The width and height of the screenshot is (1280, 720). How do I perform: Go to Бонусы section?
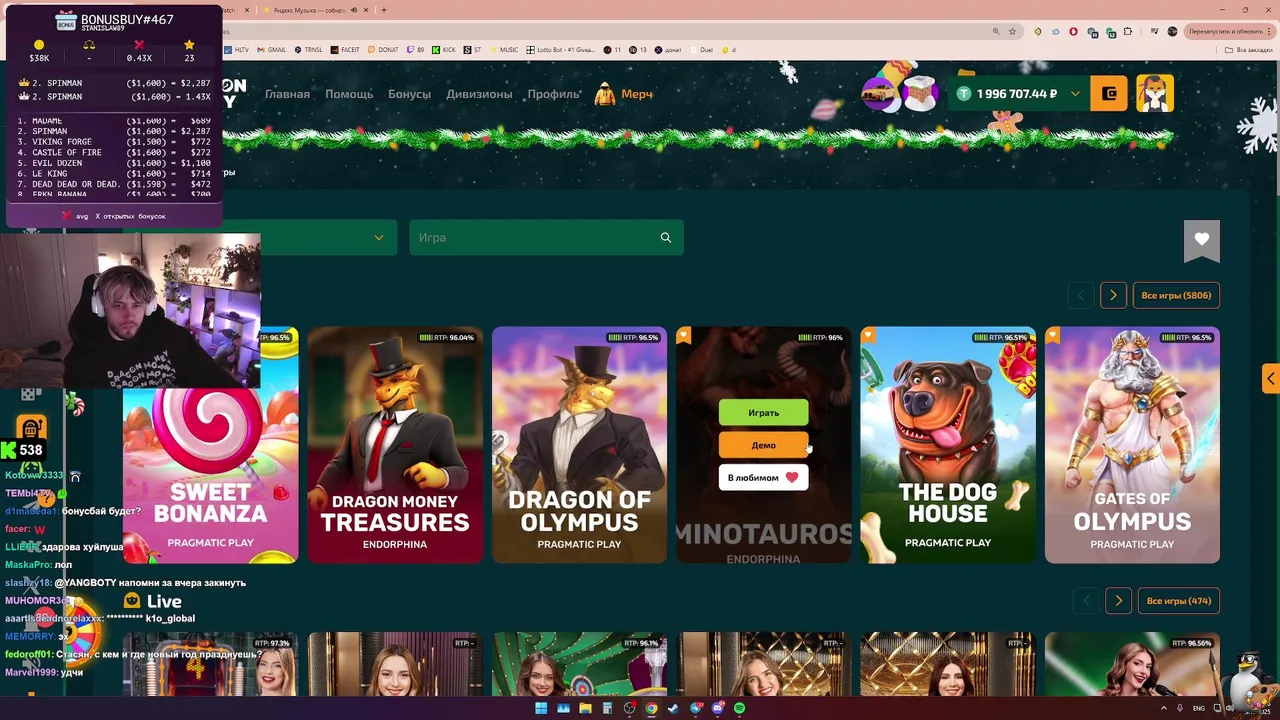tap(409, 94)
